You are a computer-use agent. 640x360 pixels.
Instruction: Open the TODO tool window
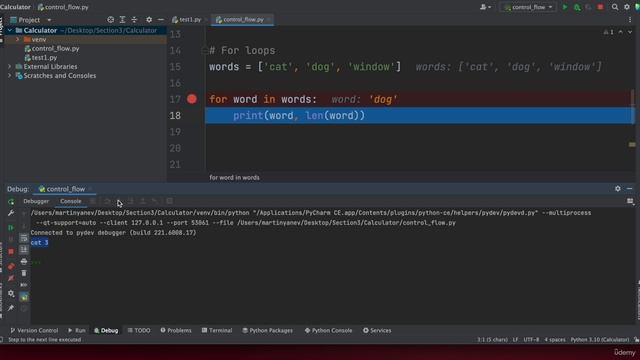pos(139,330)
